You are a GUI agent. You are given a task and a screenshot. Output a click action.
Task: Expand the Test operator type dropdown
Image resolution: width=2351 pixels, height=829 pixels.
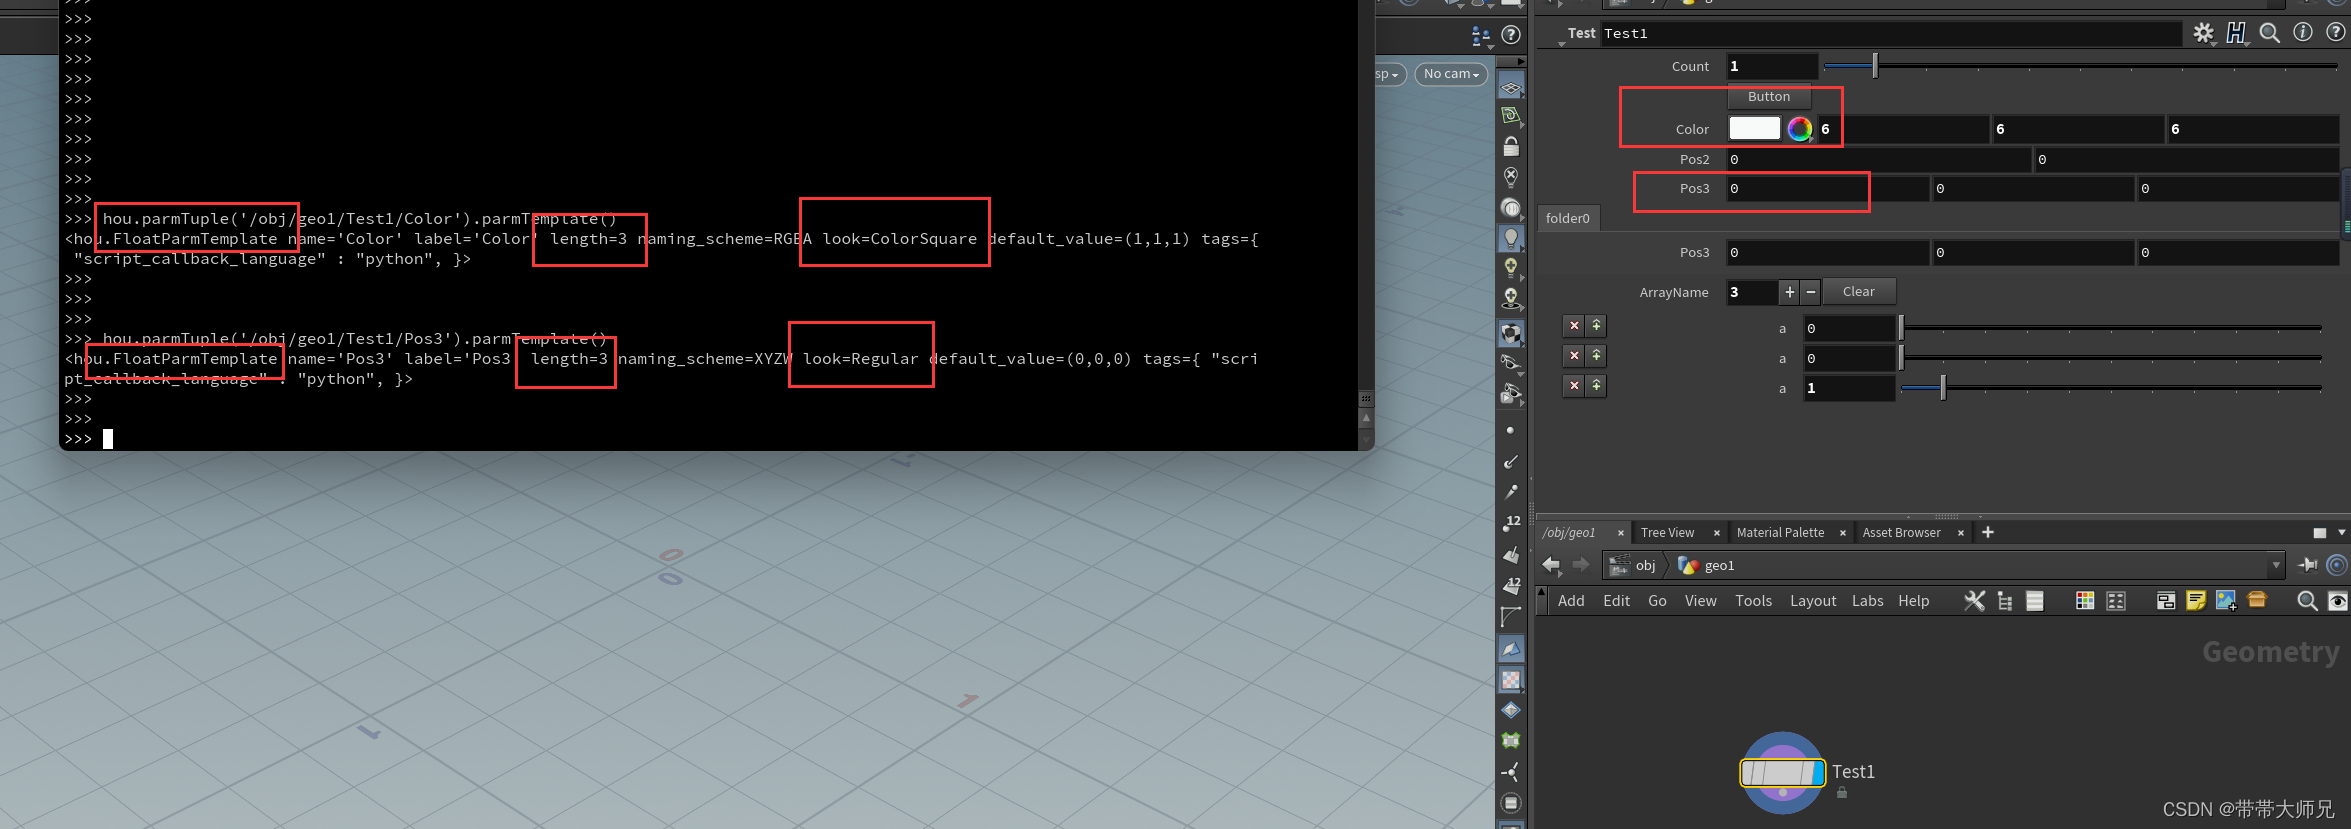click(x=1562, y=44)
